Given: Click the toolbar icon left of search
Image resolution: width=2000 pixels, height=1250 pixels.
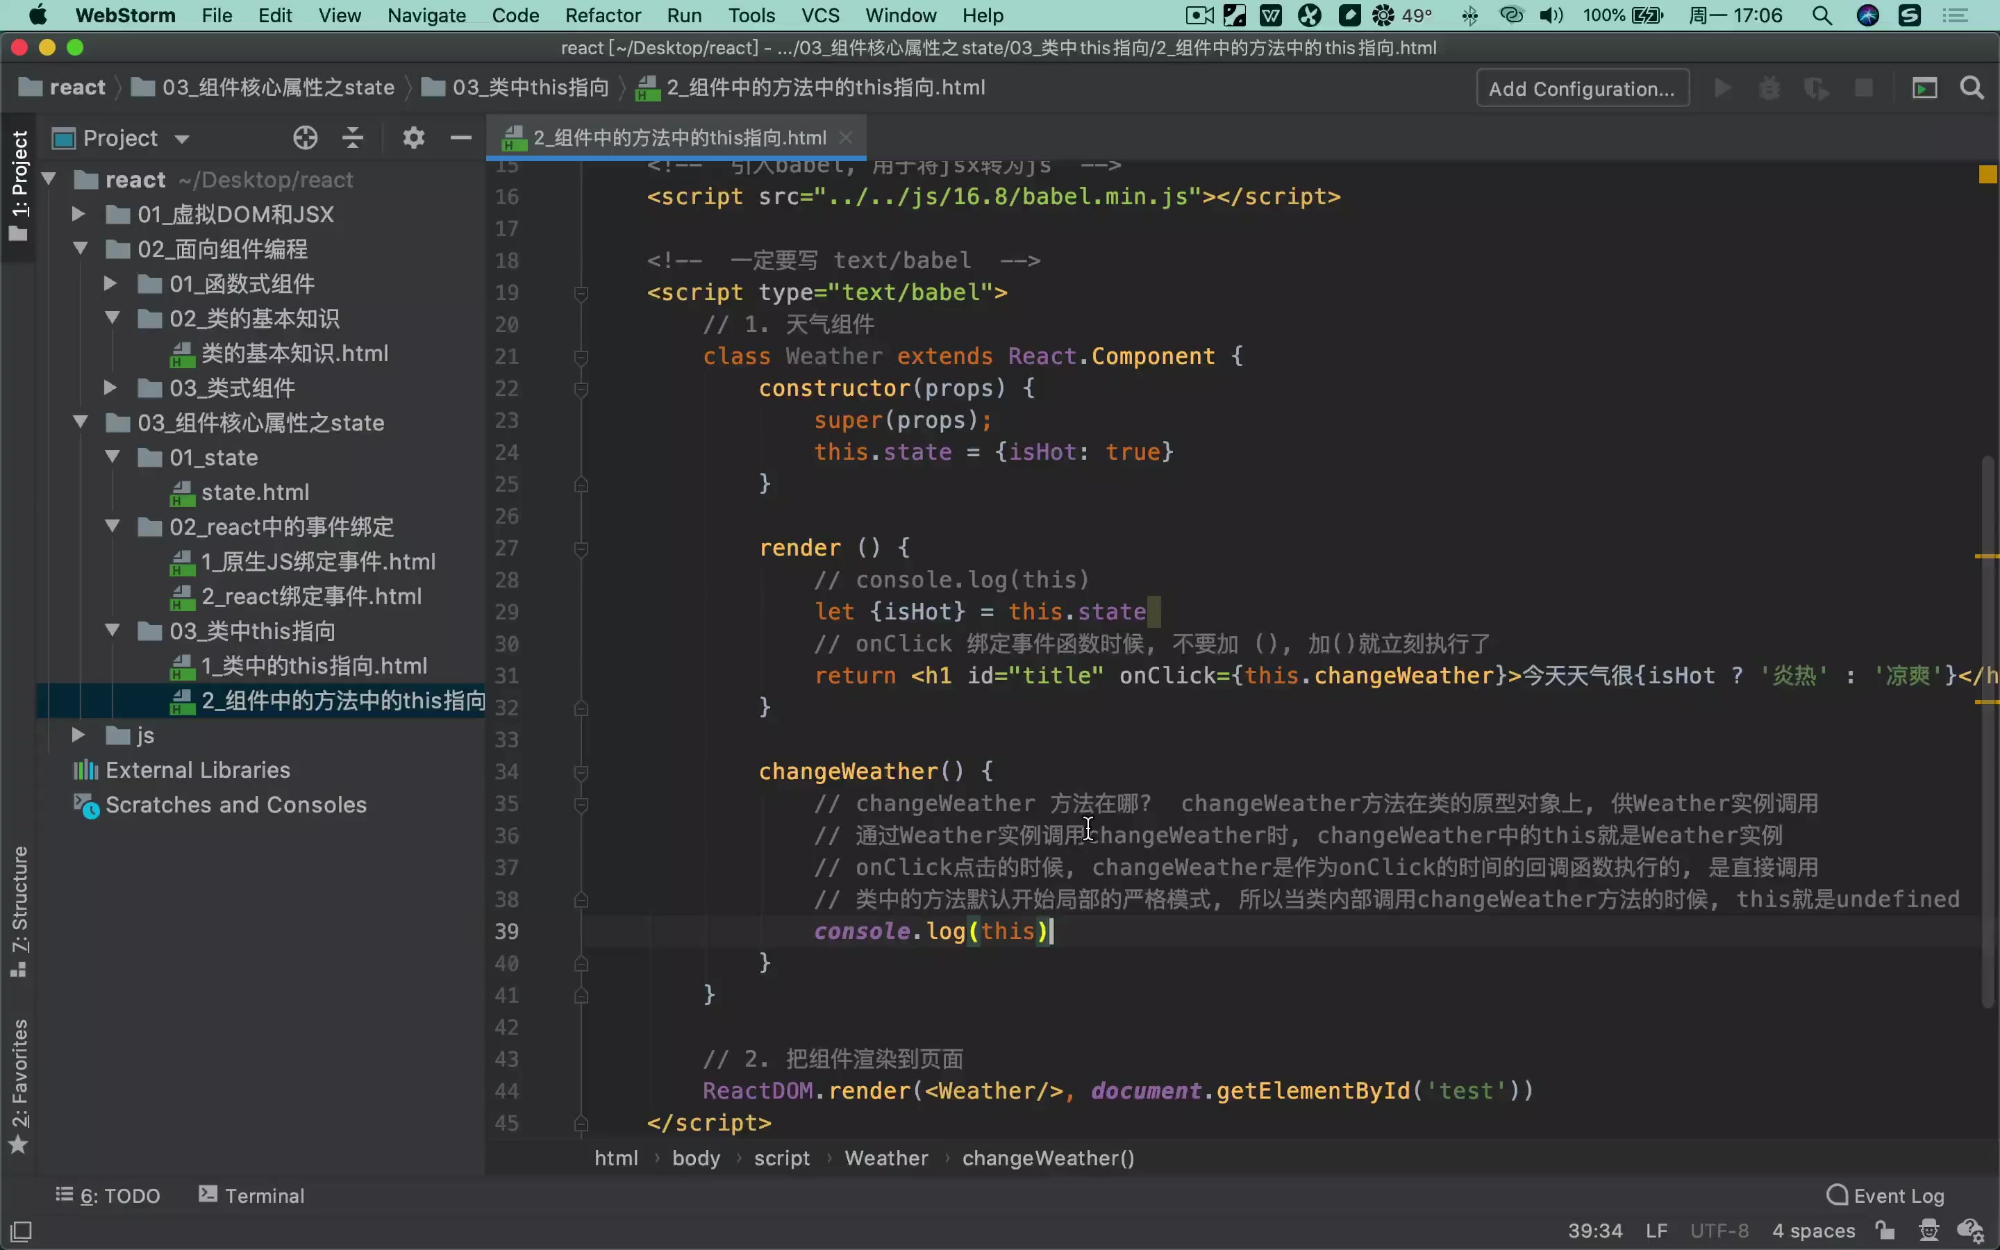Looking at the screenshot, I should (x=1924, y=88).
